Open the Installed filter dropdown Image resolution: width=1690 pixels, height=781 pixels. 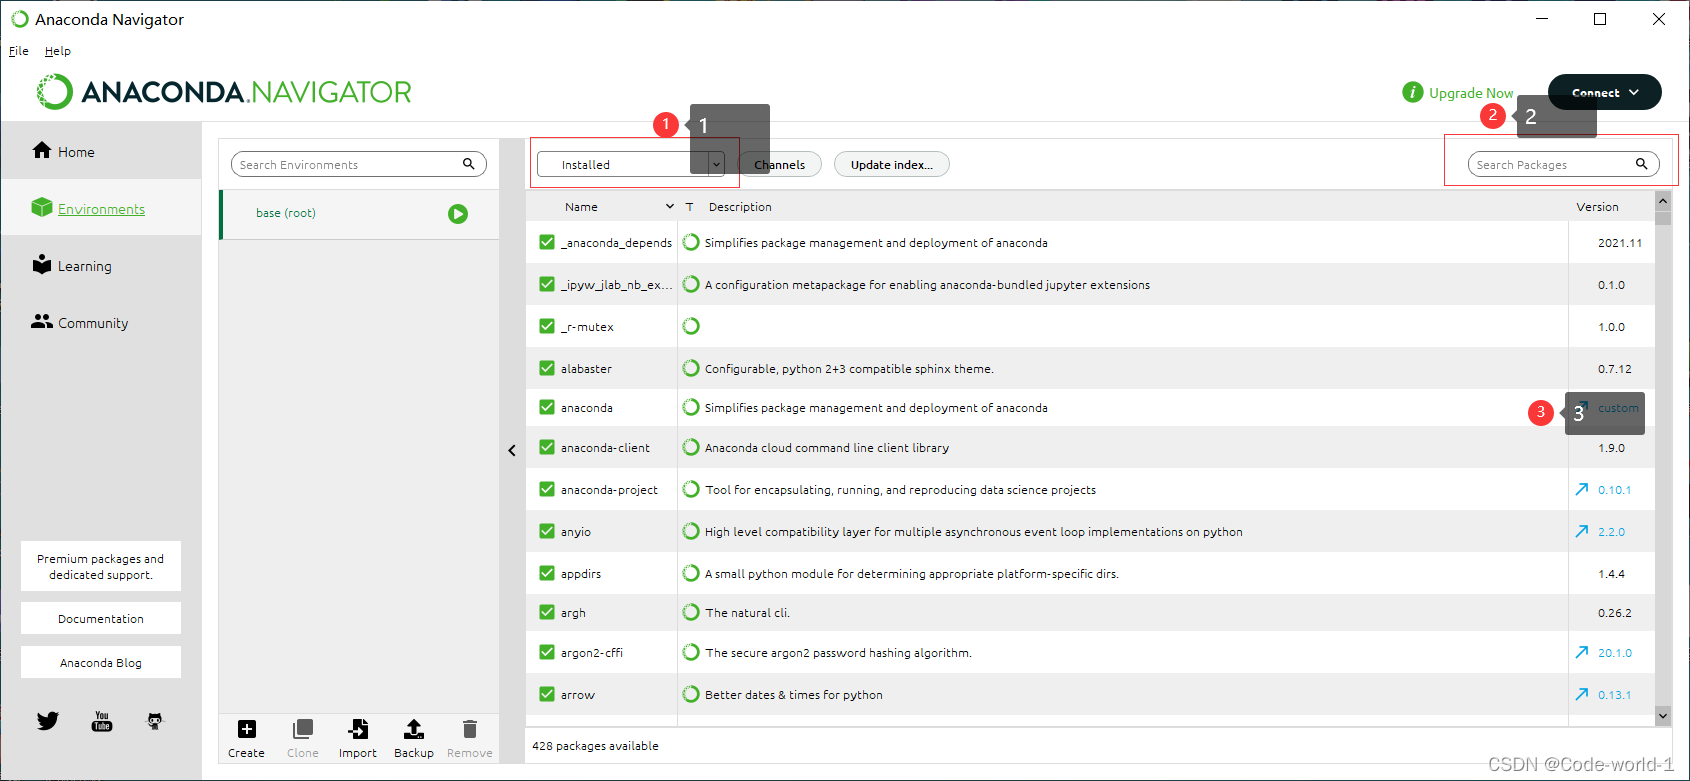631,164
